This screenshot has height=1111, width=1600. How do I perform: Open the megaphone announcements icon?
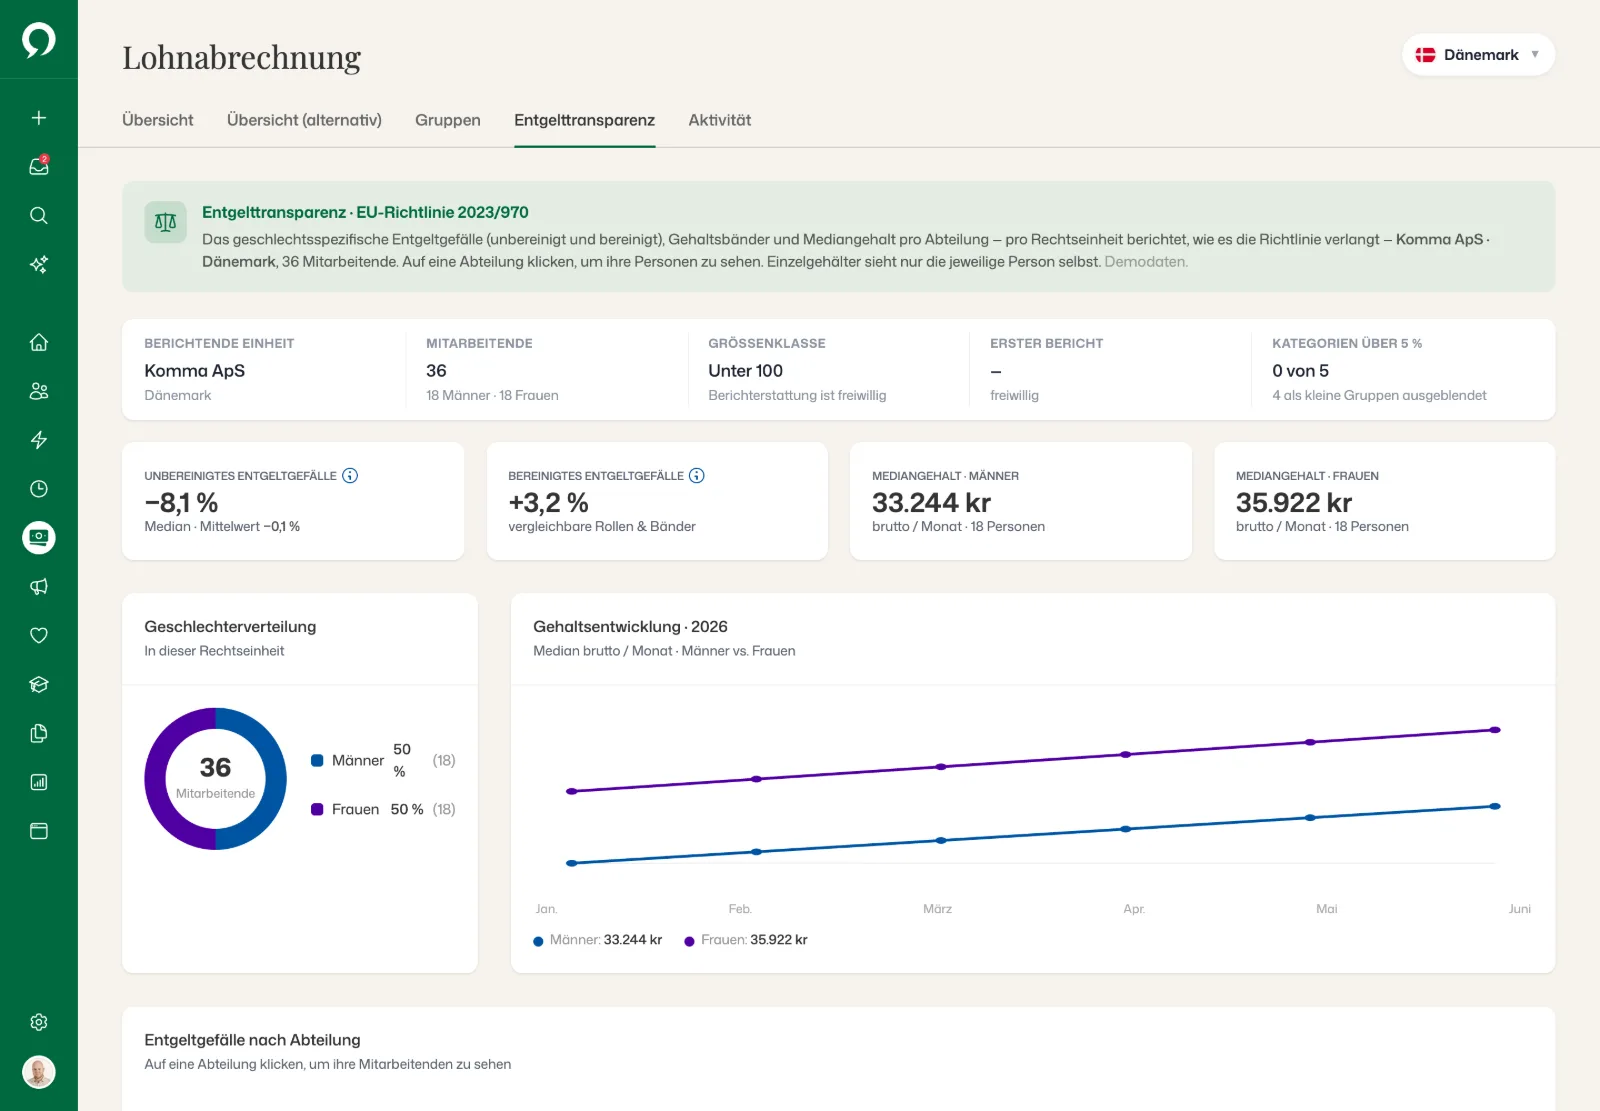[x=39, y=587]
